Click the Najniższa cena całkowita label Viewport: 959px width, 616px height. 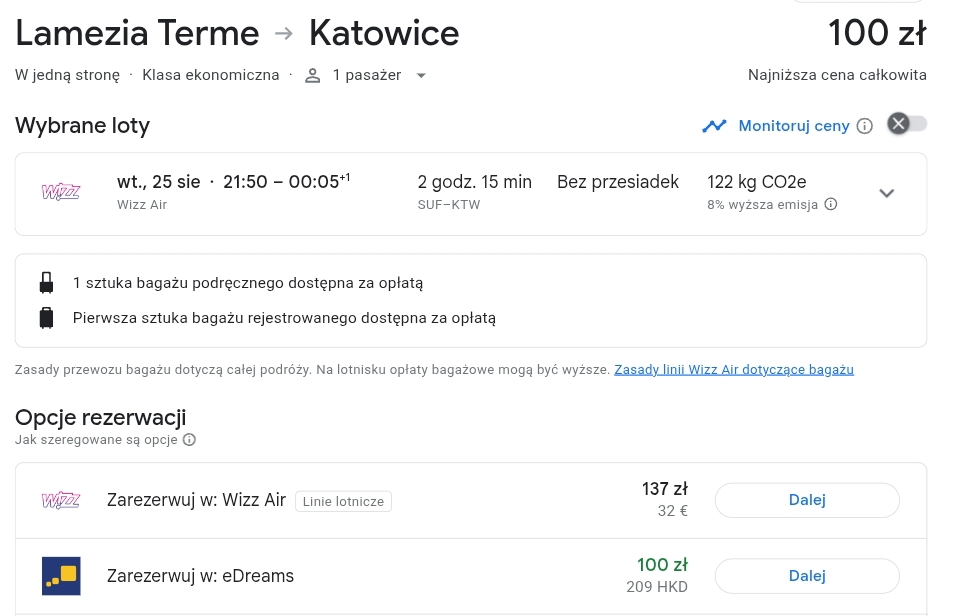pos(837,75)
